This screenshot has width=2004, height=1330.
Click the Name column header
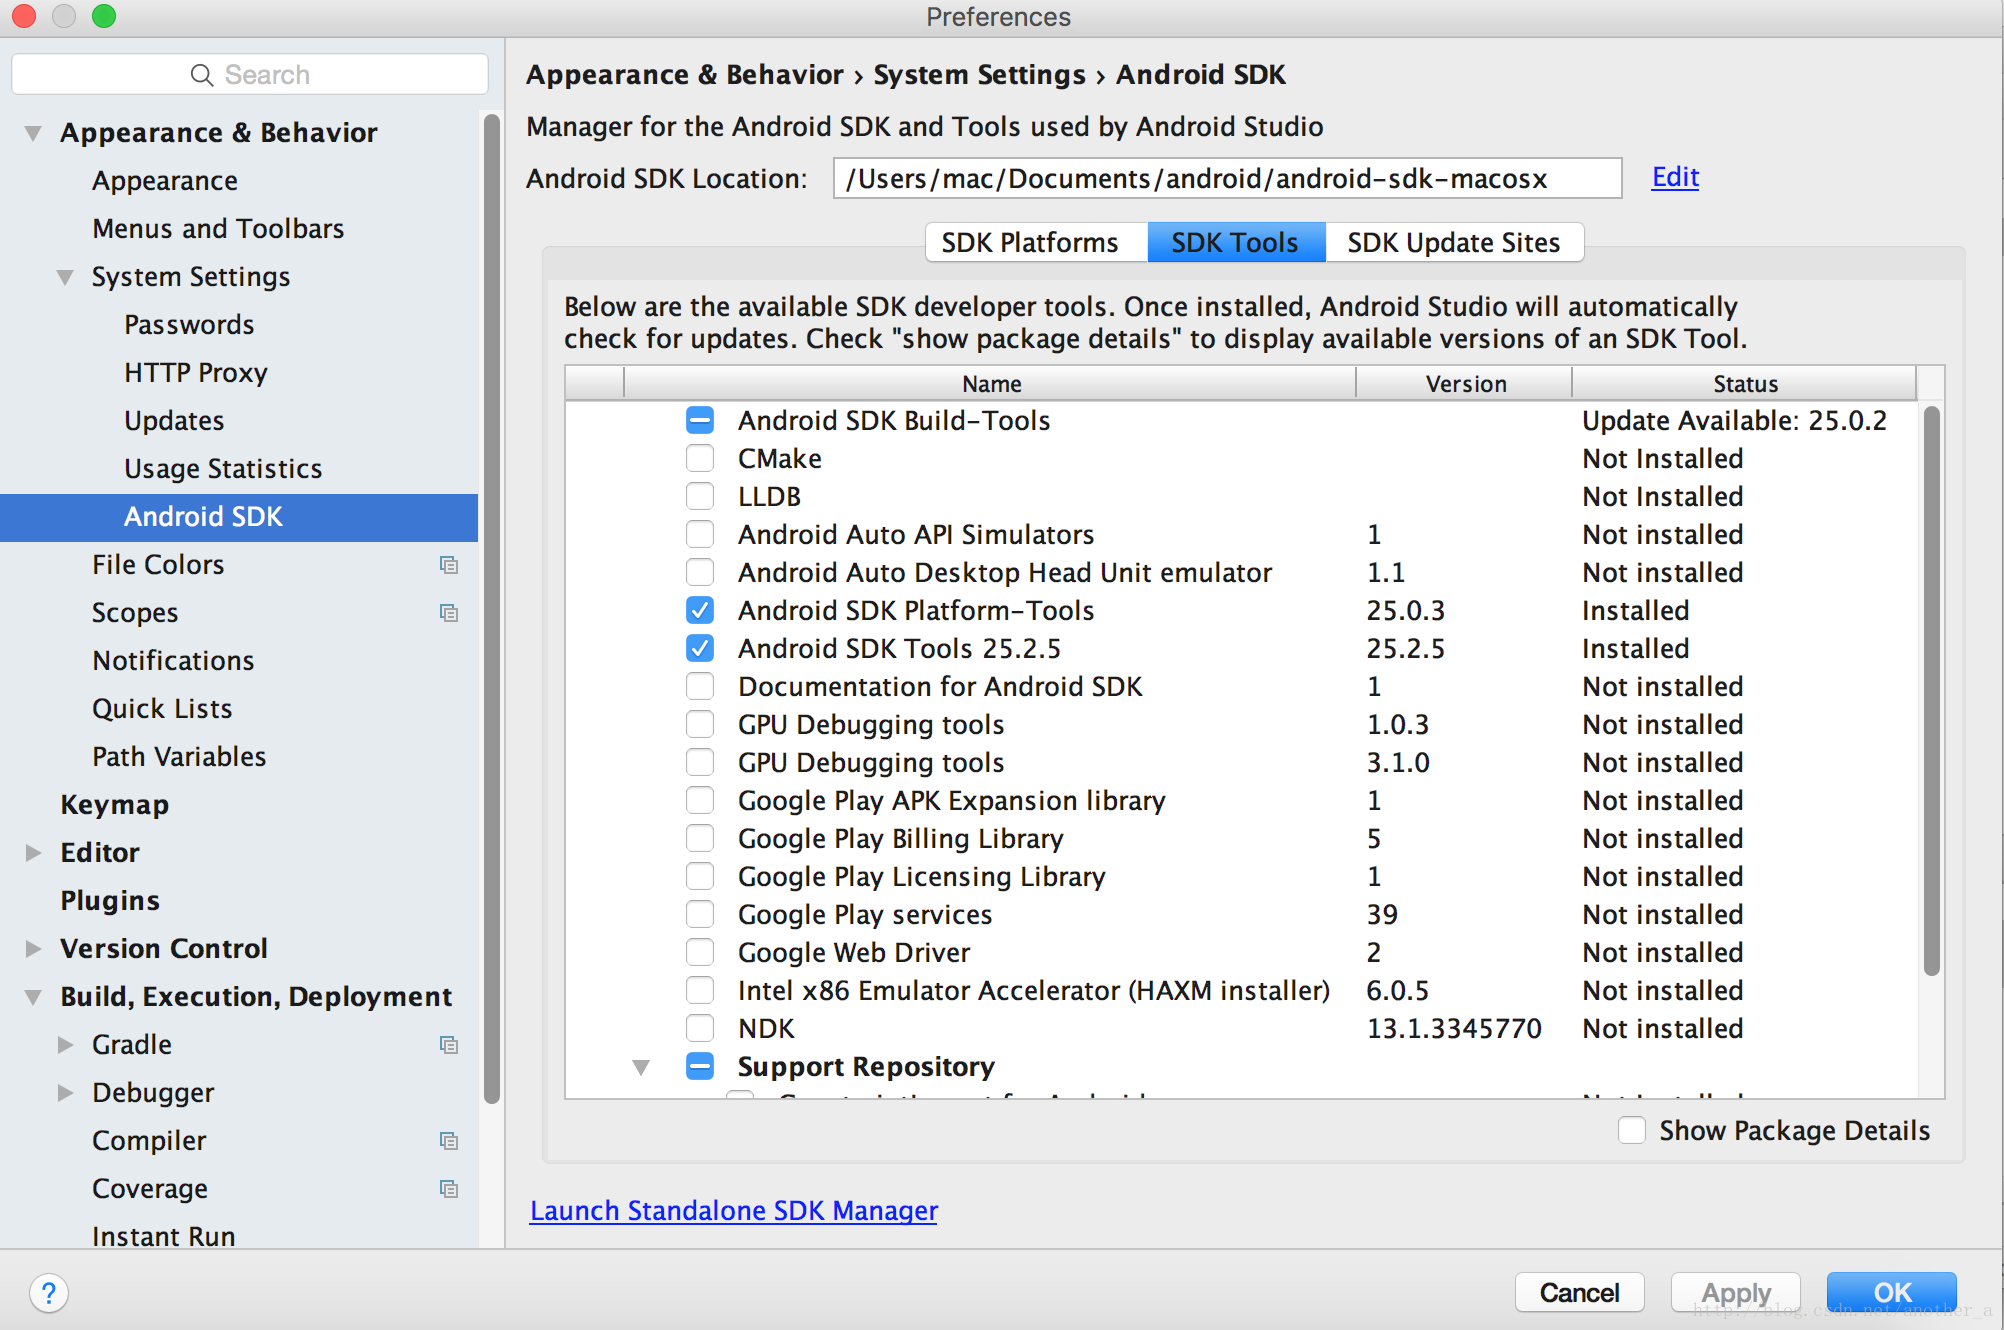[991, 383]
